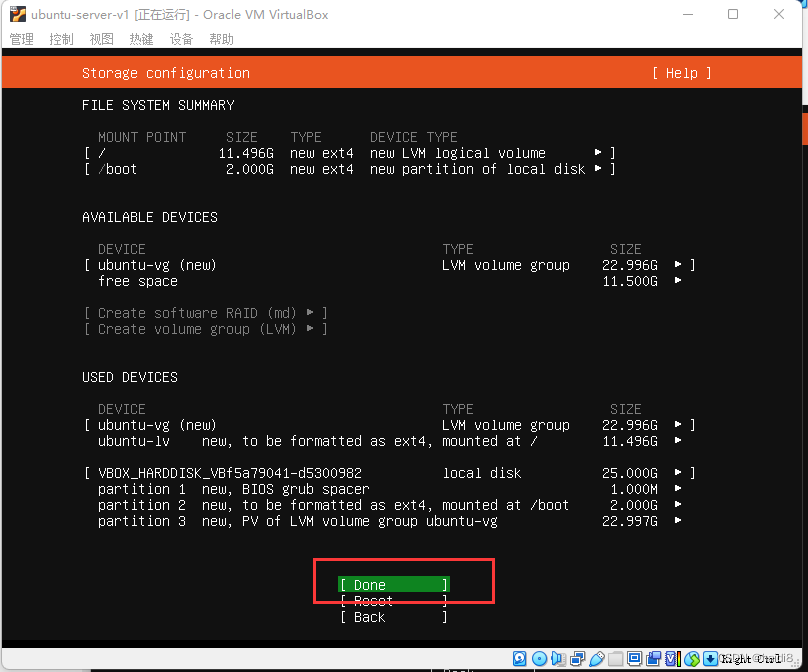Click the keyboard capture arrow icon
The width and height of the screenshot is (808, 672).
click(x=710, y=659)
